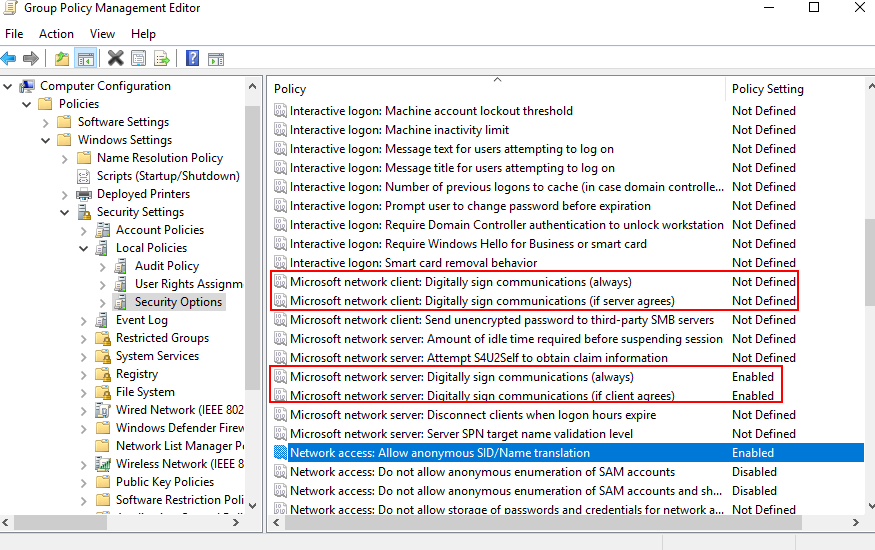The width and height of the screenshot is (875, 550).
Task: Expand the Audit Policy node
Action: tap(102, 266)
